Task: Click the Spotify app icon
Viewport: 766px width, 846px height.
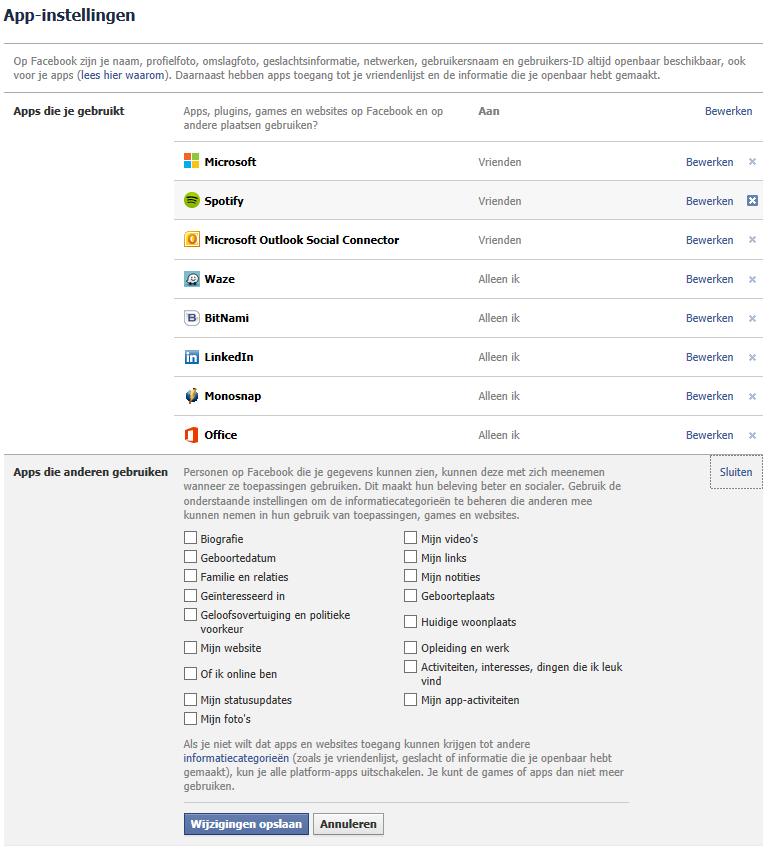Action: 192,200
